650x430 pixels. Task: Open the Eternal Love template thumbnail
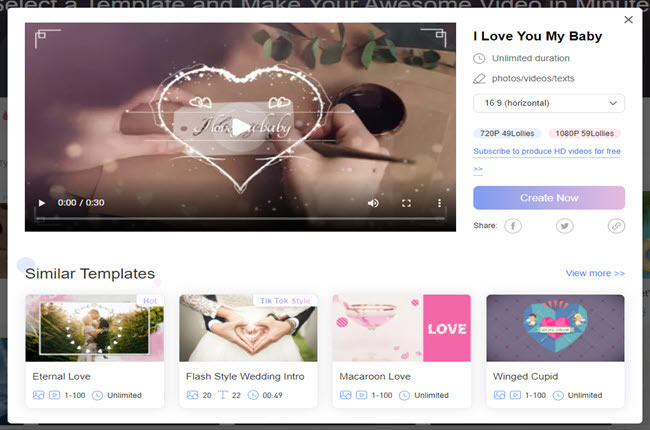(95, 328)
